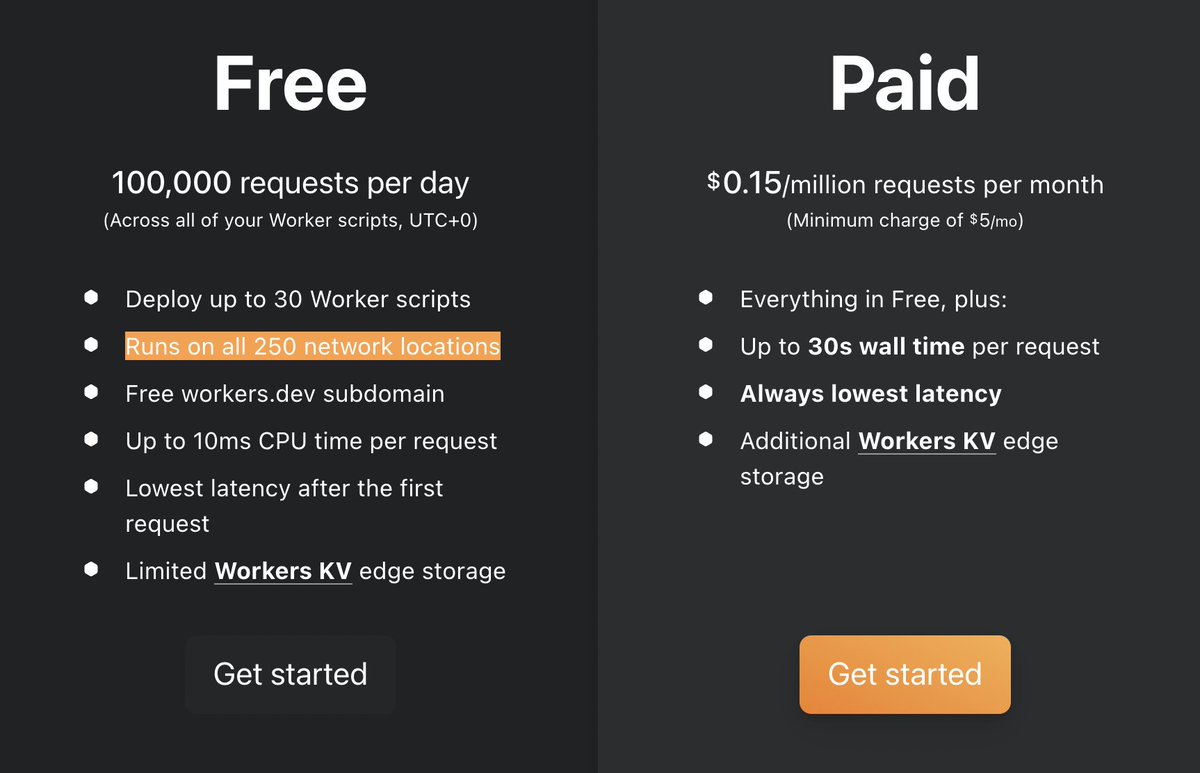Screen dimensions: 1200x773
Task: Click the hexagon bullet beside Additional Workers KV
Action: 706,439
